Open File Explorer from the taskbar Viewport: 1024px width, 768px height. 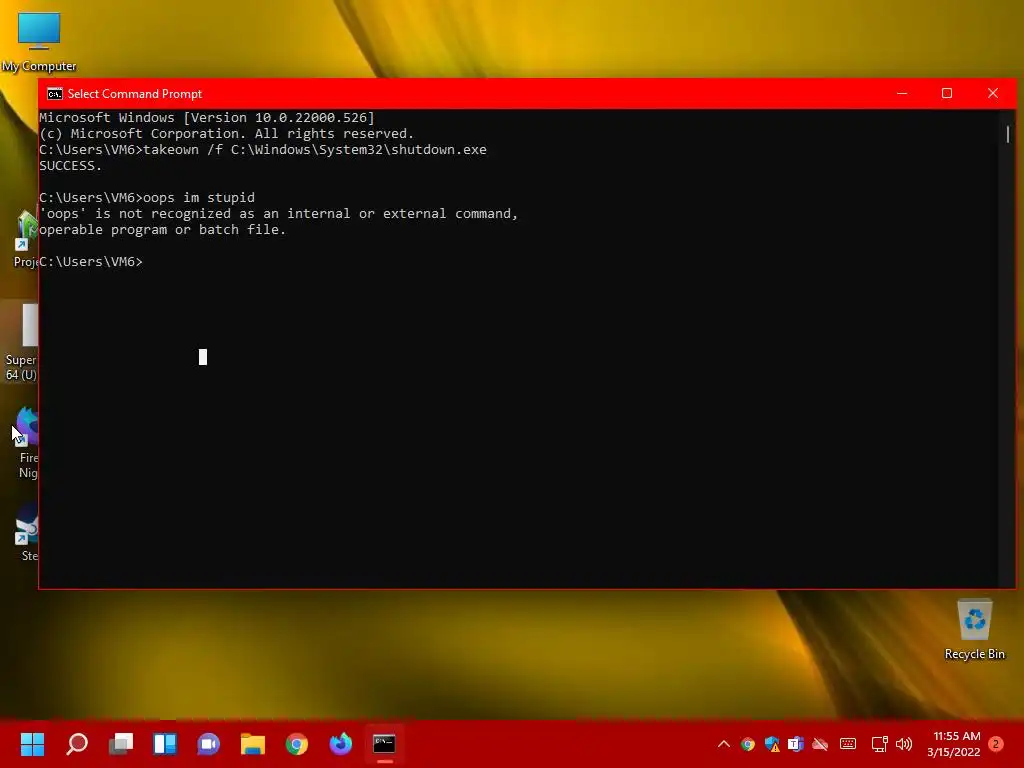click(x=253, y=744)
